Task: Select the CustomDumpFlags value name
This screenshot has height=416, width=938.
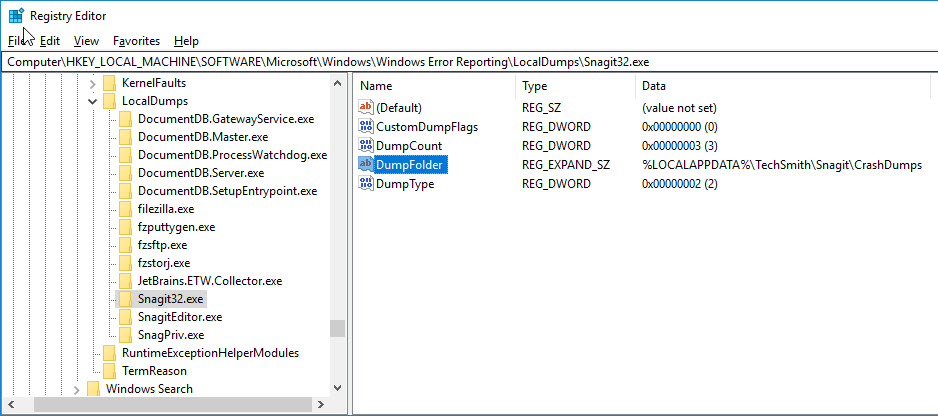Action: point(427,127)
